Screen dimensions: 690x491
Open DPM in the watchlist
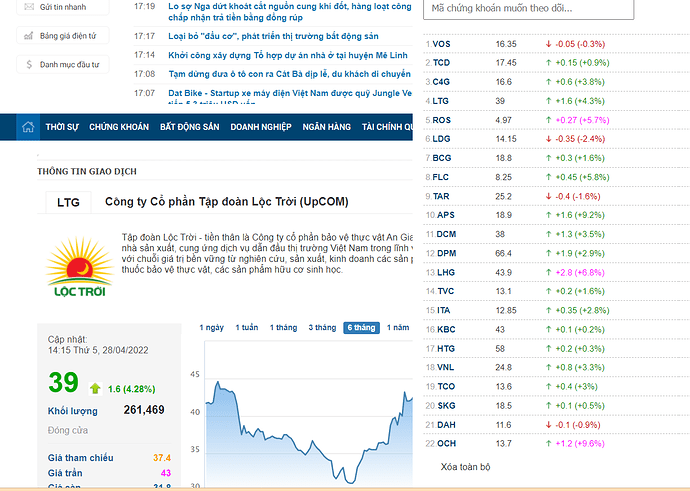tap(447, 253)
